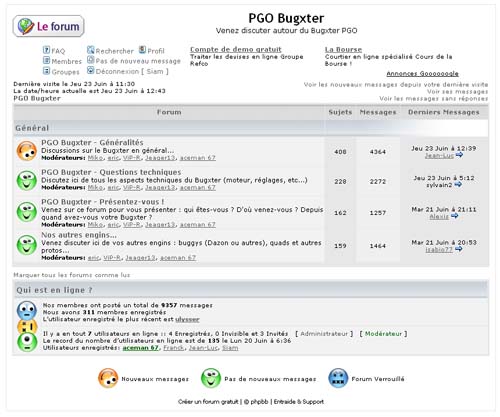Click the green one-eyed smiley in online section
This screenshot has width=500, height=417.
click(27, 342)
